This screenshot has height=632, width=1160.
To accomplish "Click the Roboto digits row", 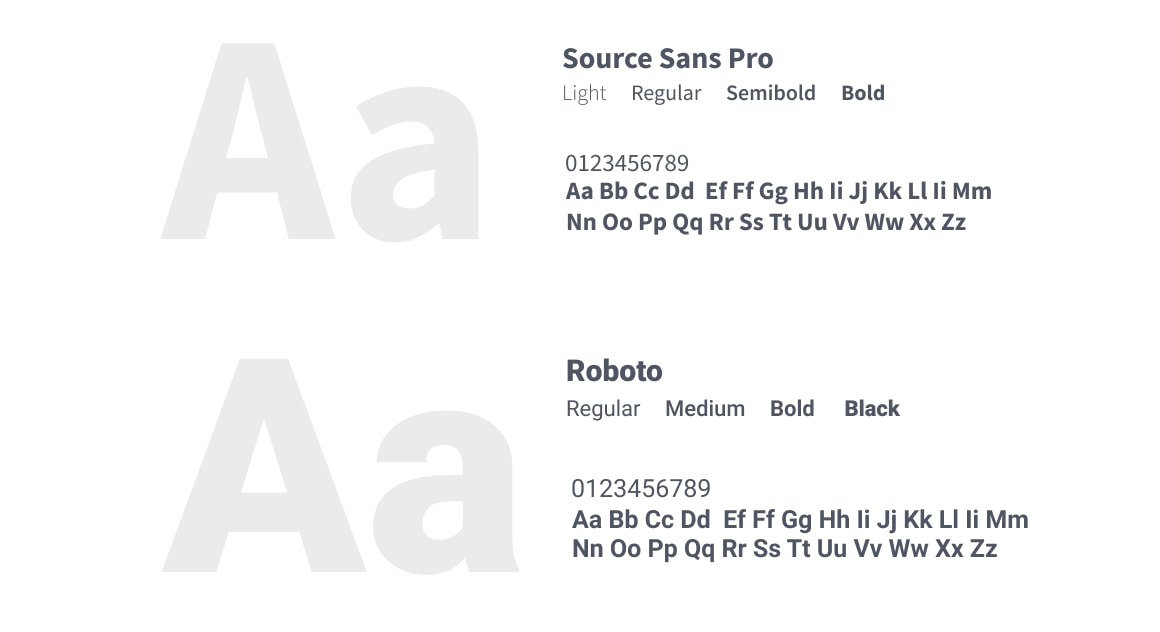I will pyautogui.click(x=641, y=488).
